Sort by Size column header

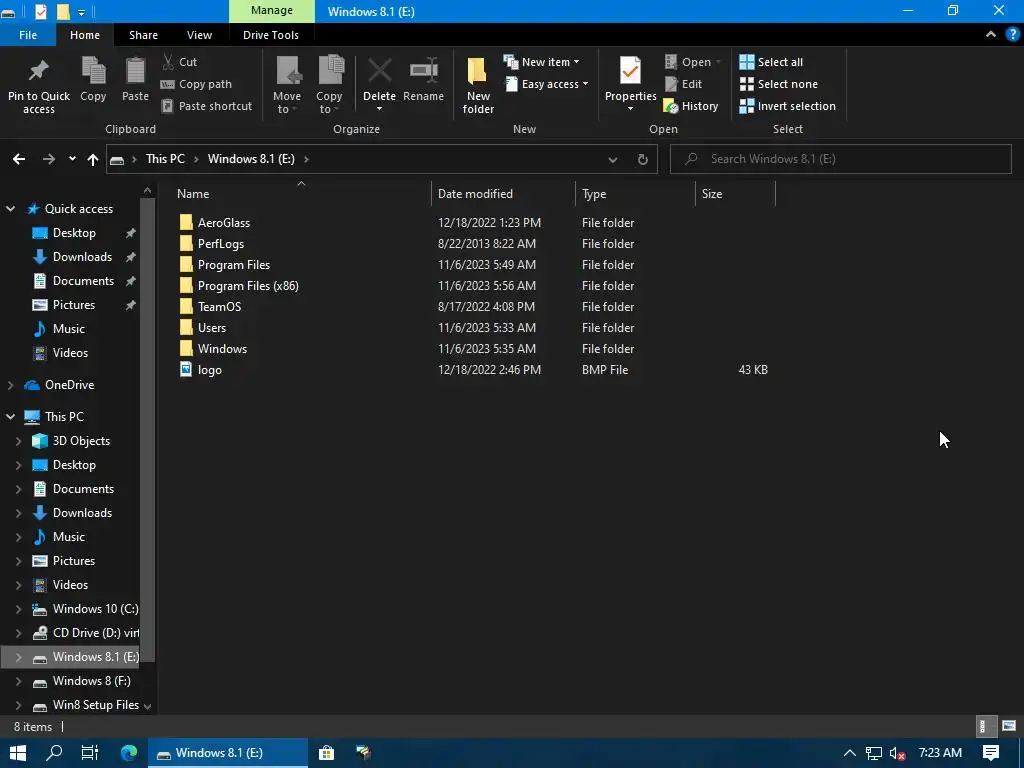pyautogui.click(x=735, y=194)
